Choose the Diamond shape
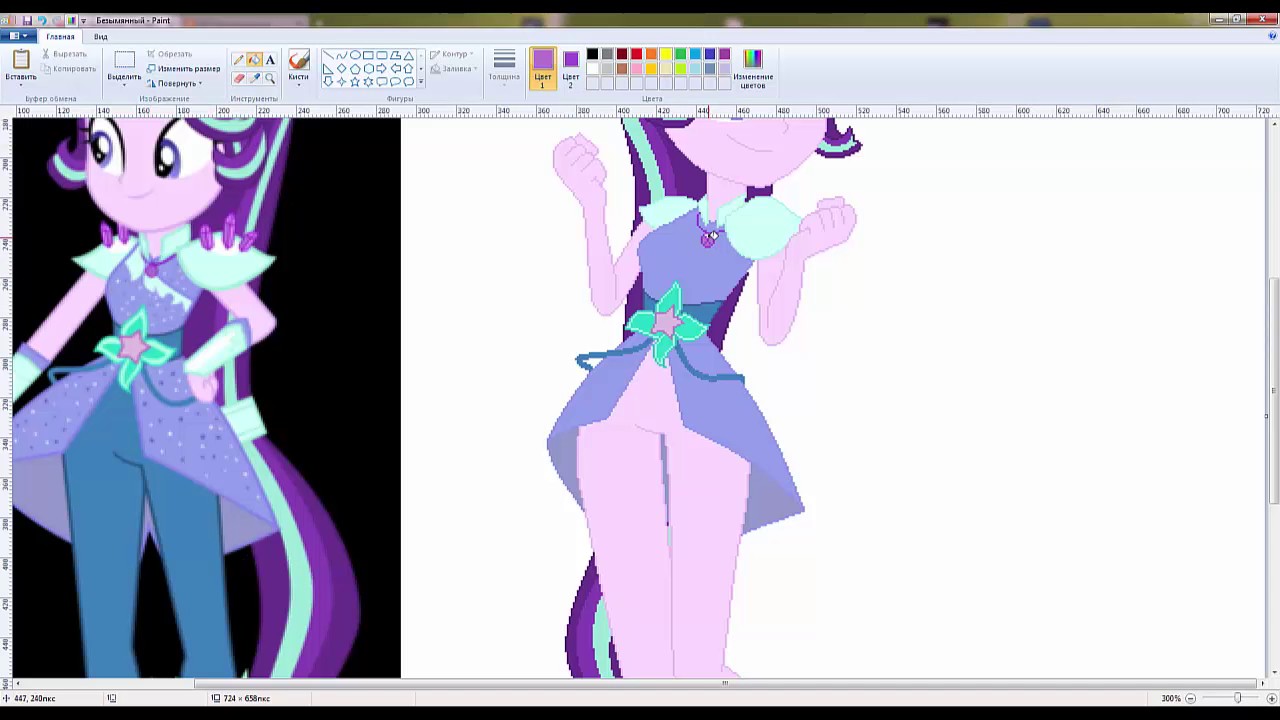The height and width of the screenshot is (720, 1280). [342, 68]
